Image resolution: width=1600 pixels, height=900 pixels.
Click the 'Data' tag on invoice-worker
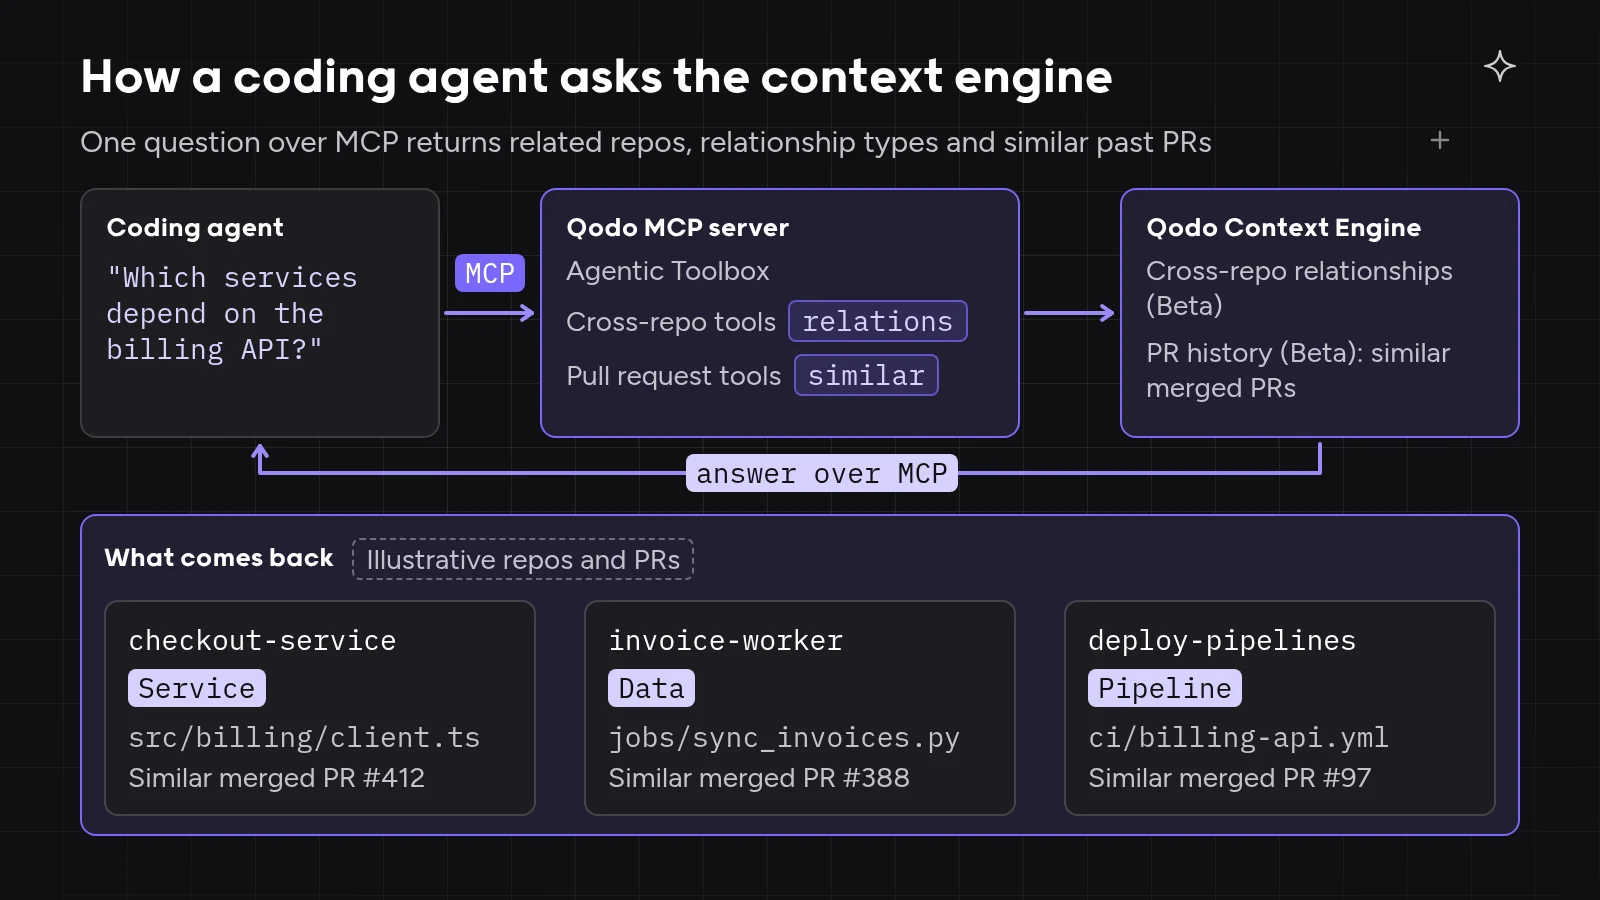pos(651,688)
